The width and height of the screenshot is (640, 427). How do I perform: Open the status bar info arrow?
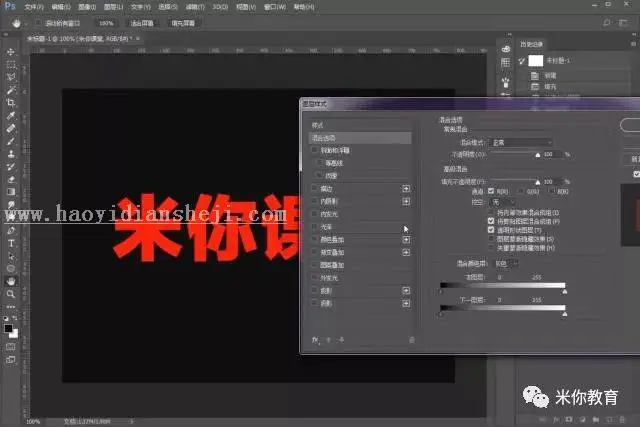[131, 421]
